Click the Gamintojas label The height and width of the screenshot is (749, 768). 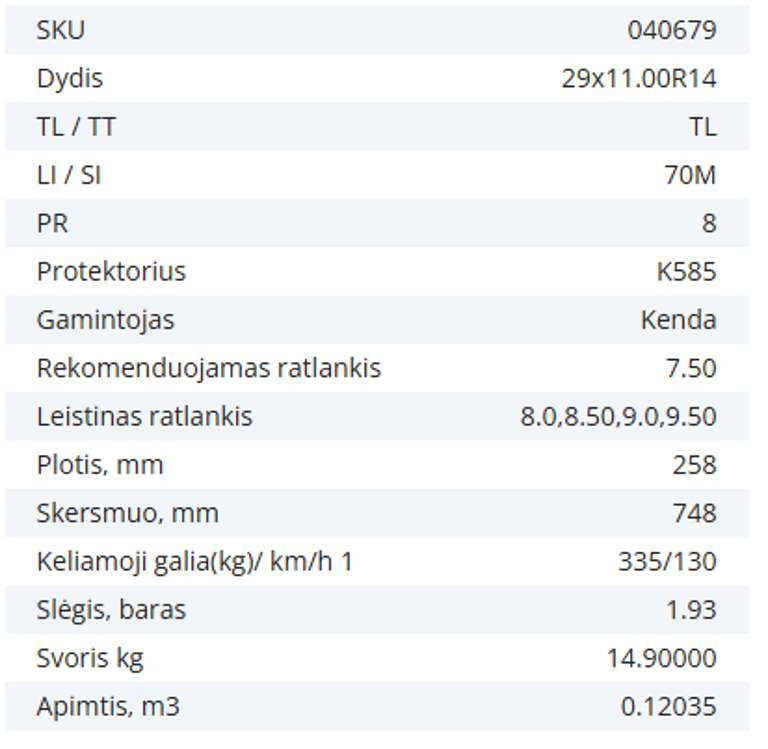(105, 320)
